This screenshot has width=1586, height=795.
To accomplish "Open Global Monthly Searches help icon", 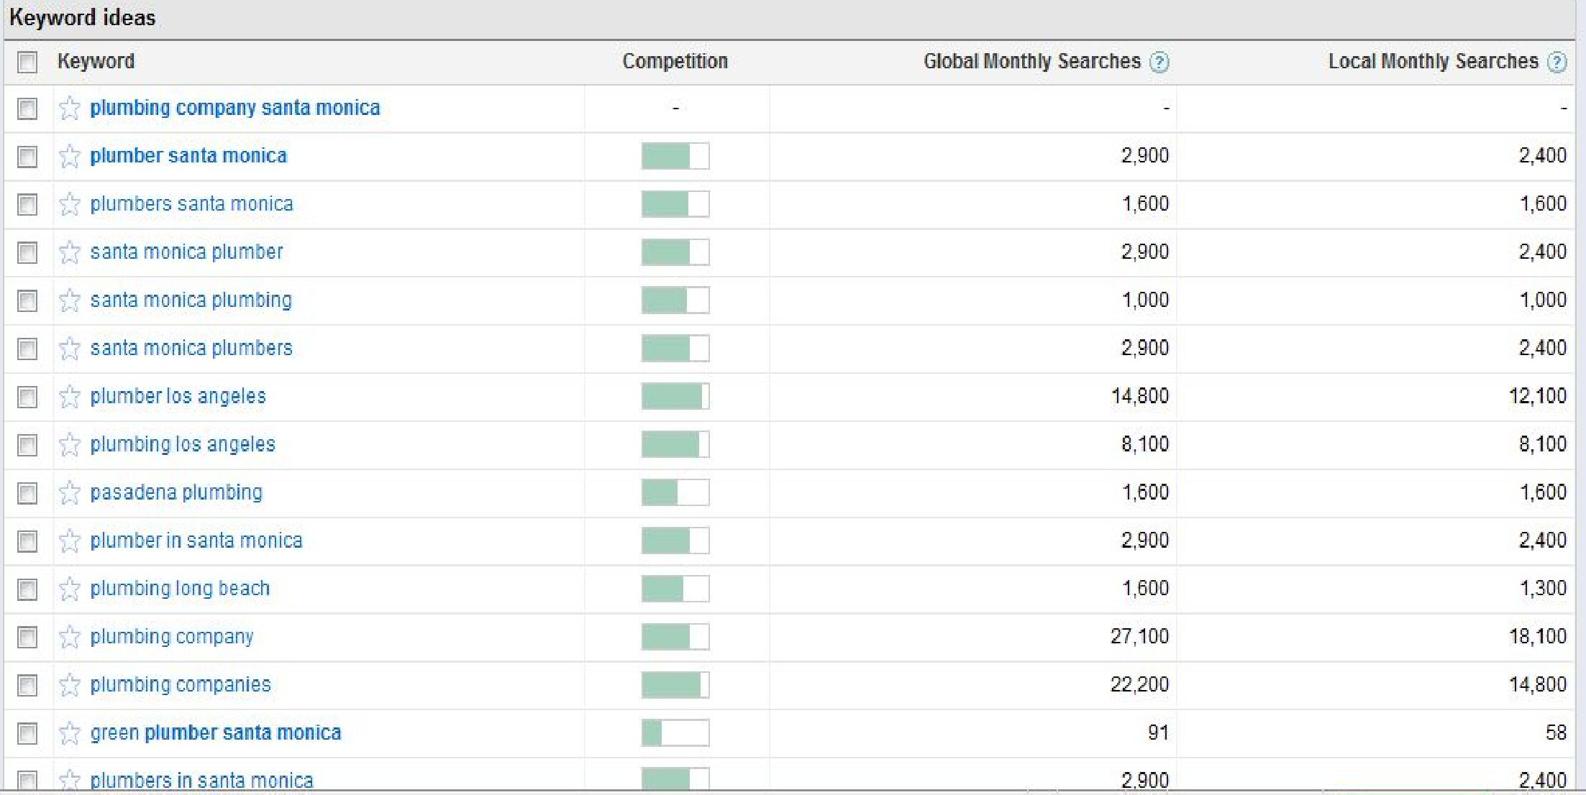I will coord(1159,62).
